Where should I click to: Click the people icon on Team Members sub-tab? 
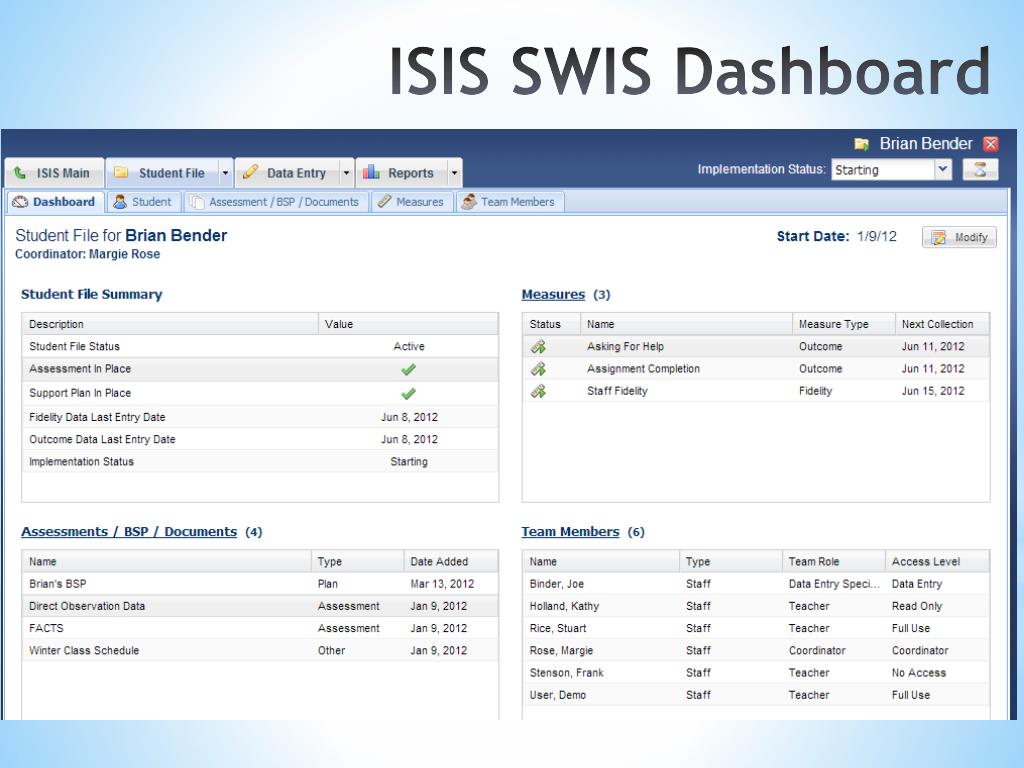[468, 202]
